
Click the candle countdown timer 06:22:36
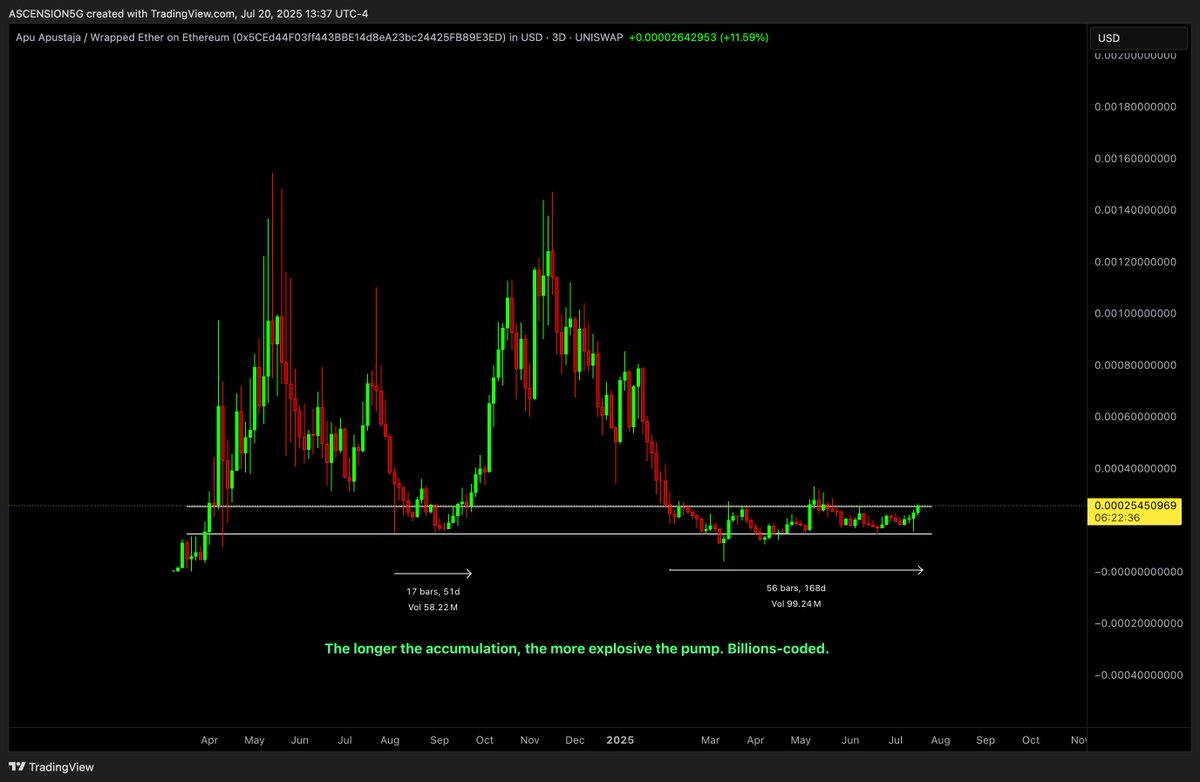[x=1118, y=519]
